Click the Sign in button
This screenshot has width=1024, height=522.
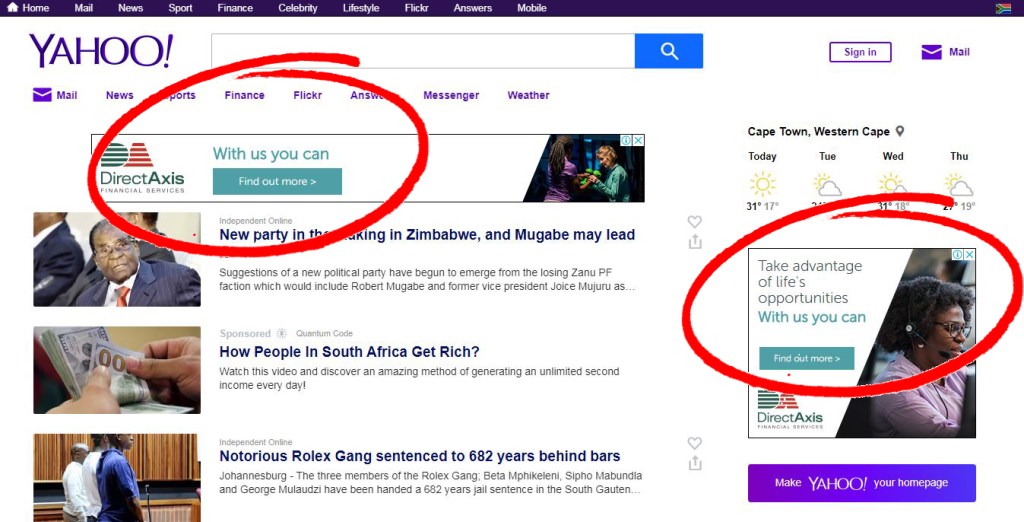pos(860,52)
